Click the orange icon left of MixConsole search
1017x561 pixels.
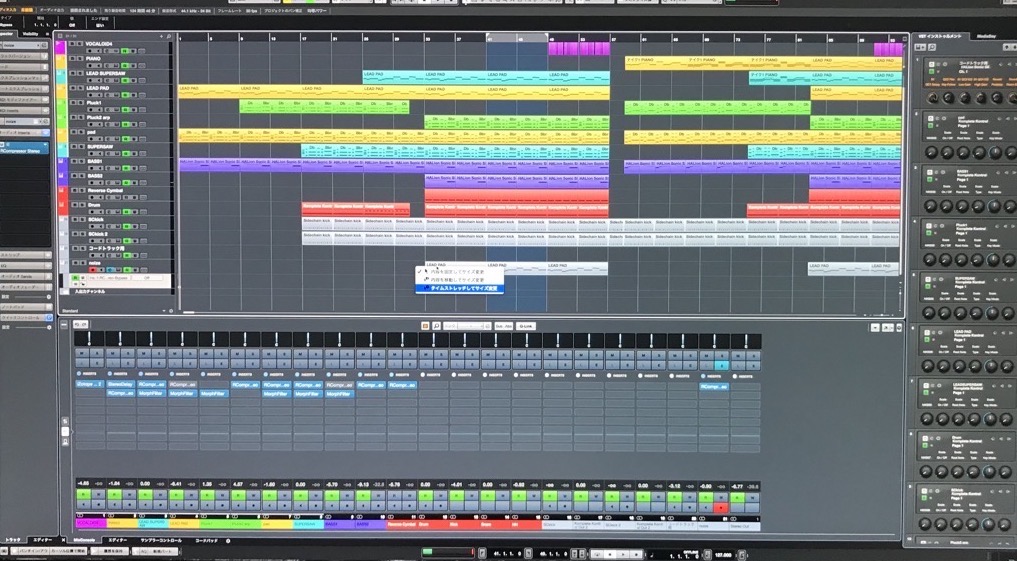click(x=425, y=326)
